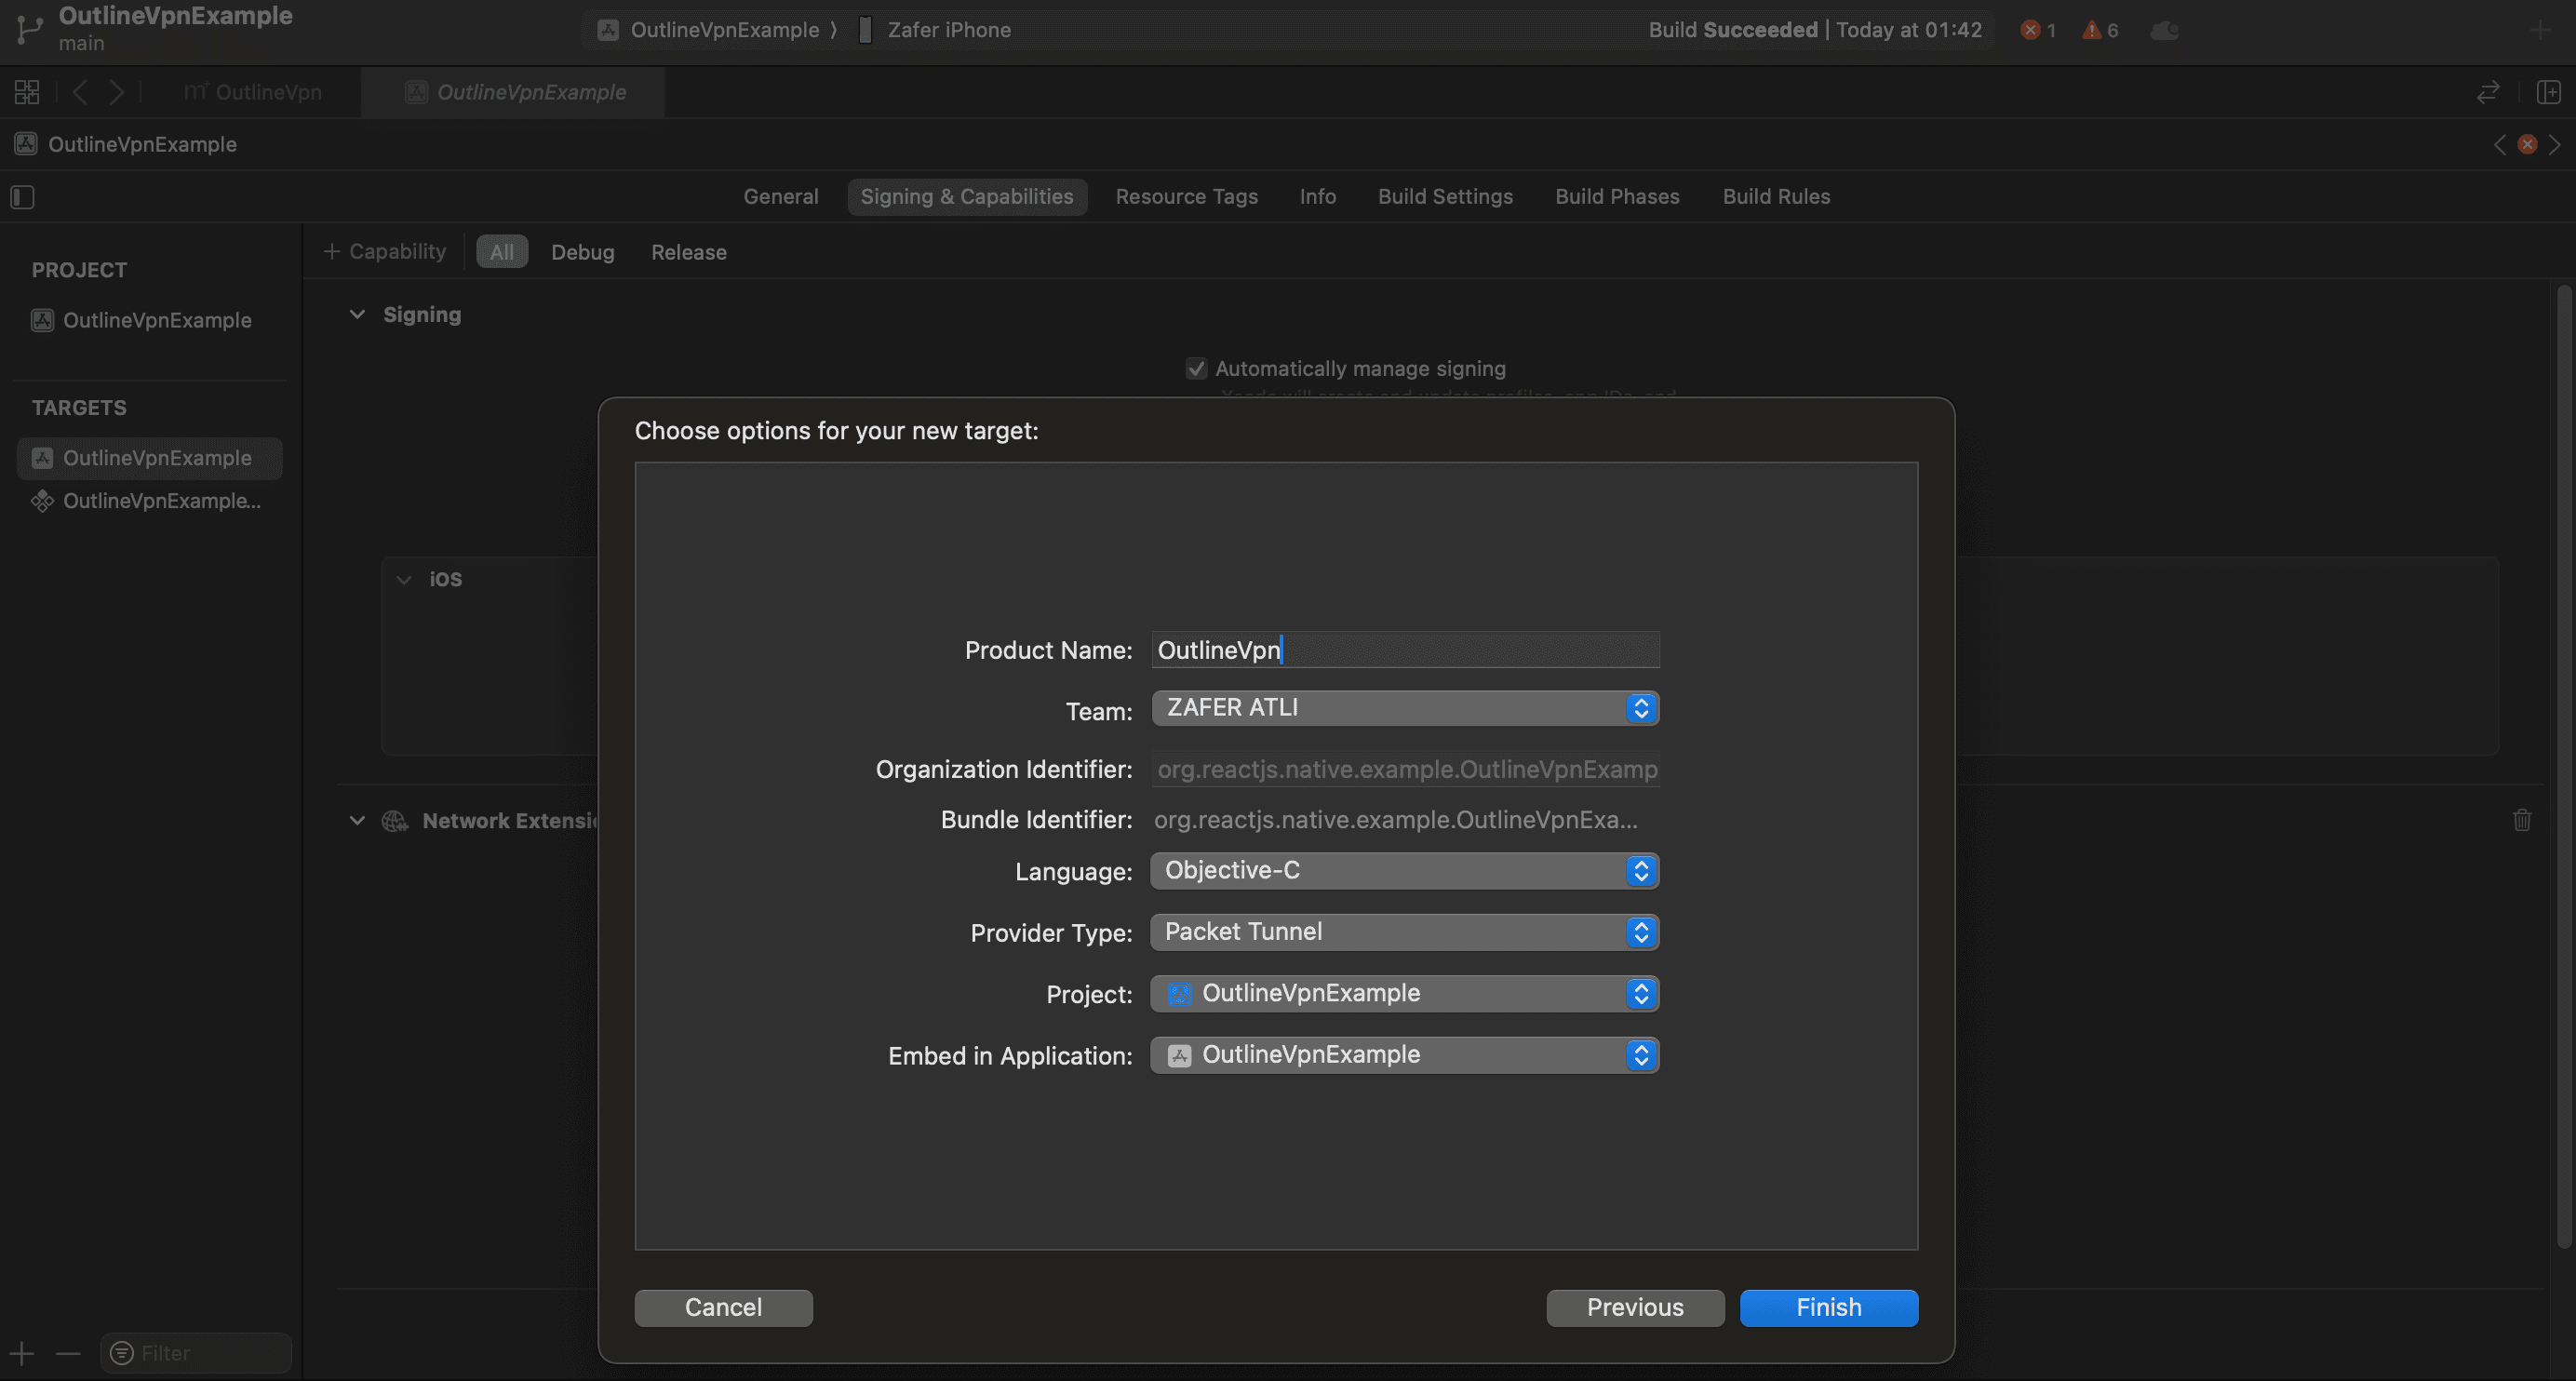
Task: Click the Finish button
Action: click(x=1828, y=1307)
